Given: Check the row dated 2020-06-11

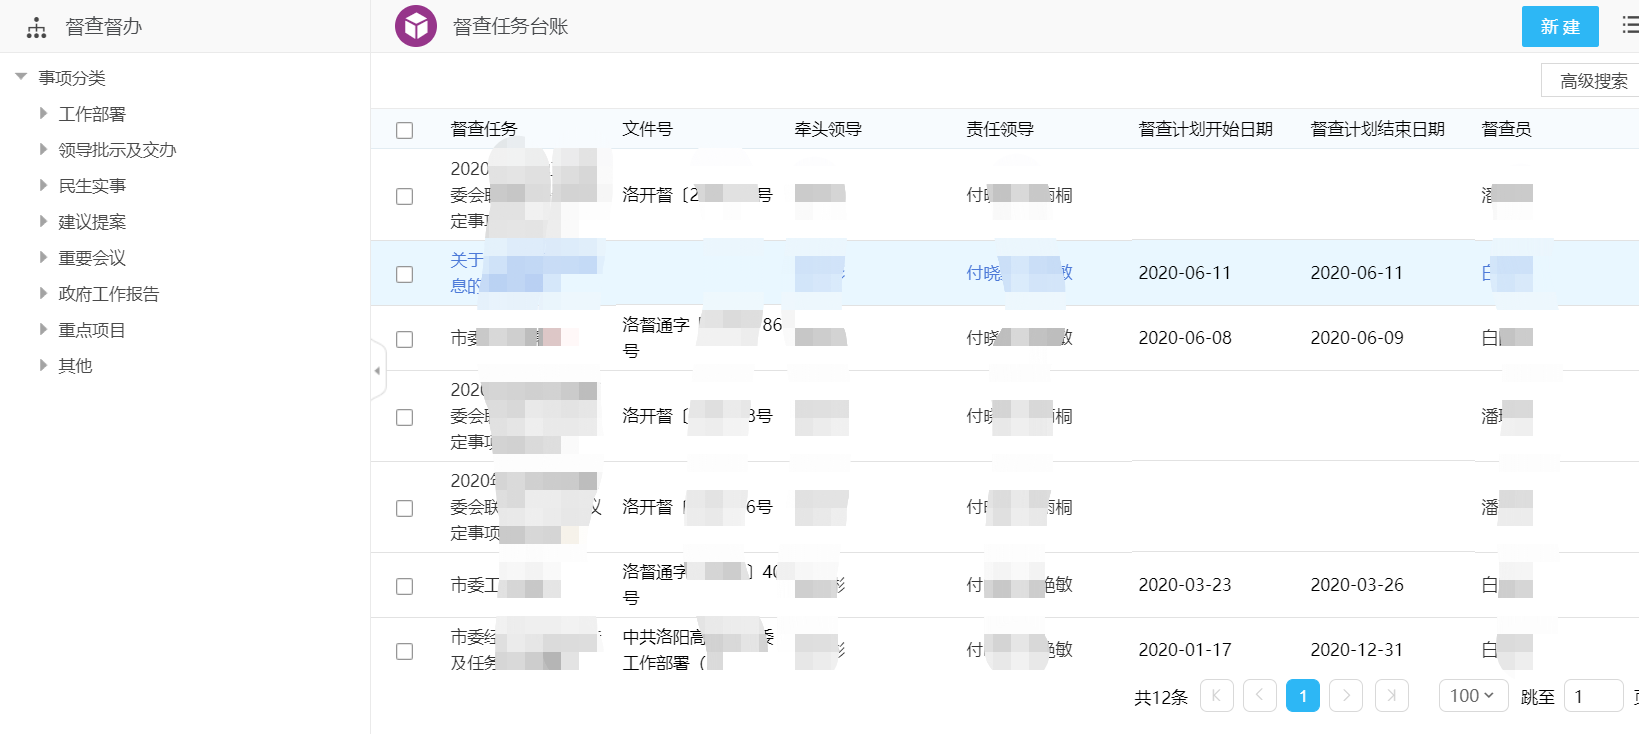Looking at the screenshot, I should (405, 274).
